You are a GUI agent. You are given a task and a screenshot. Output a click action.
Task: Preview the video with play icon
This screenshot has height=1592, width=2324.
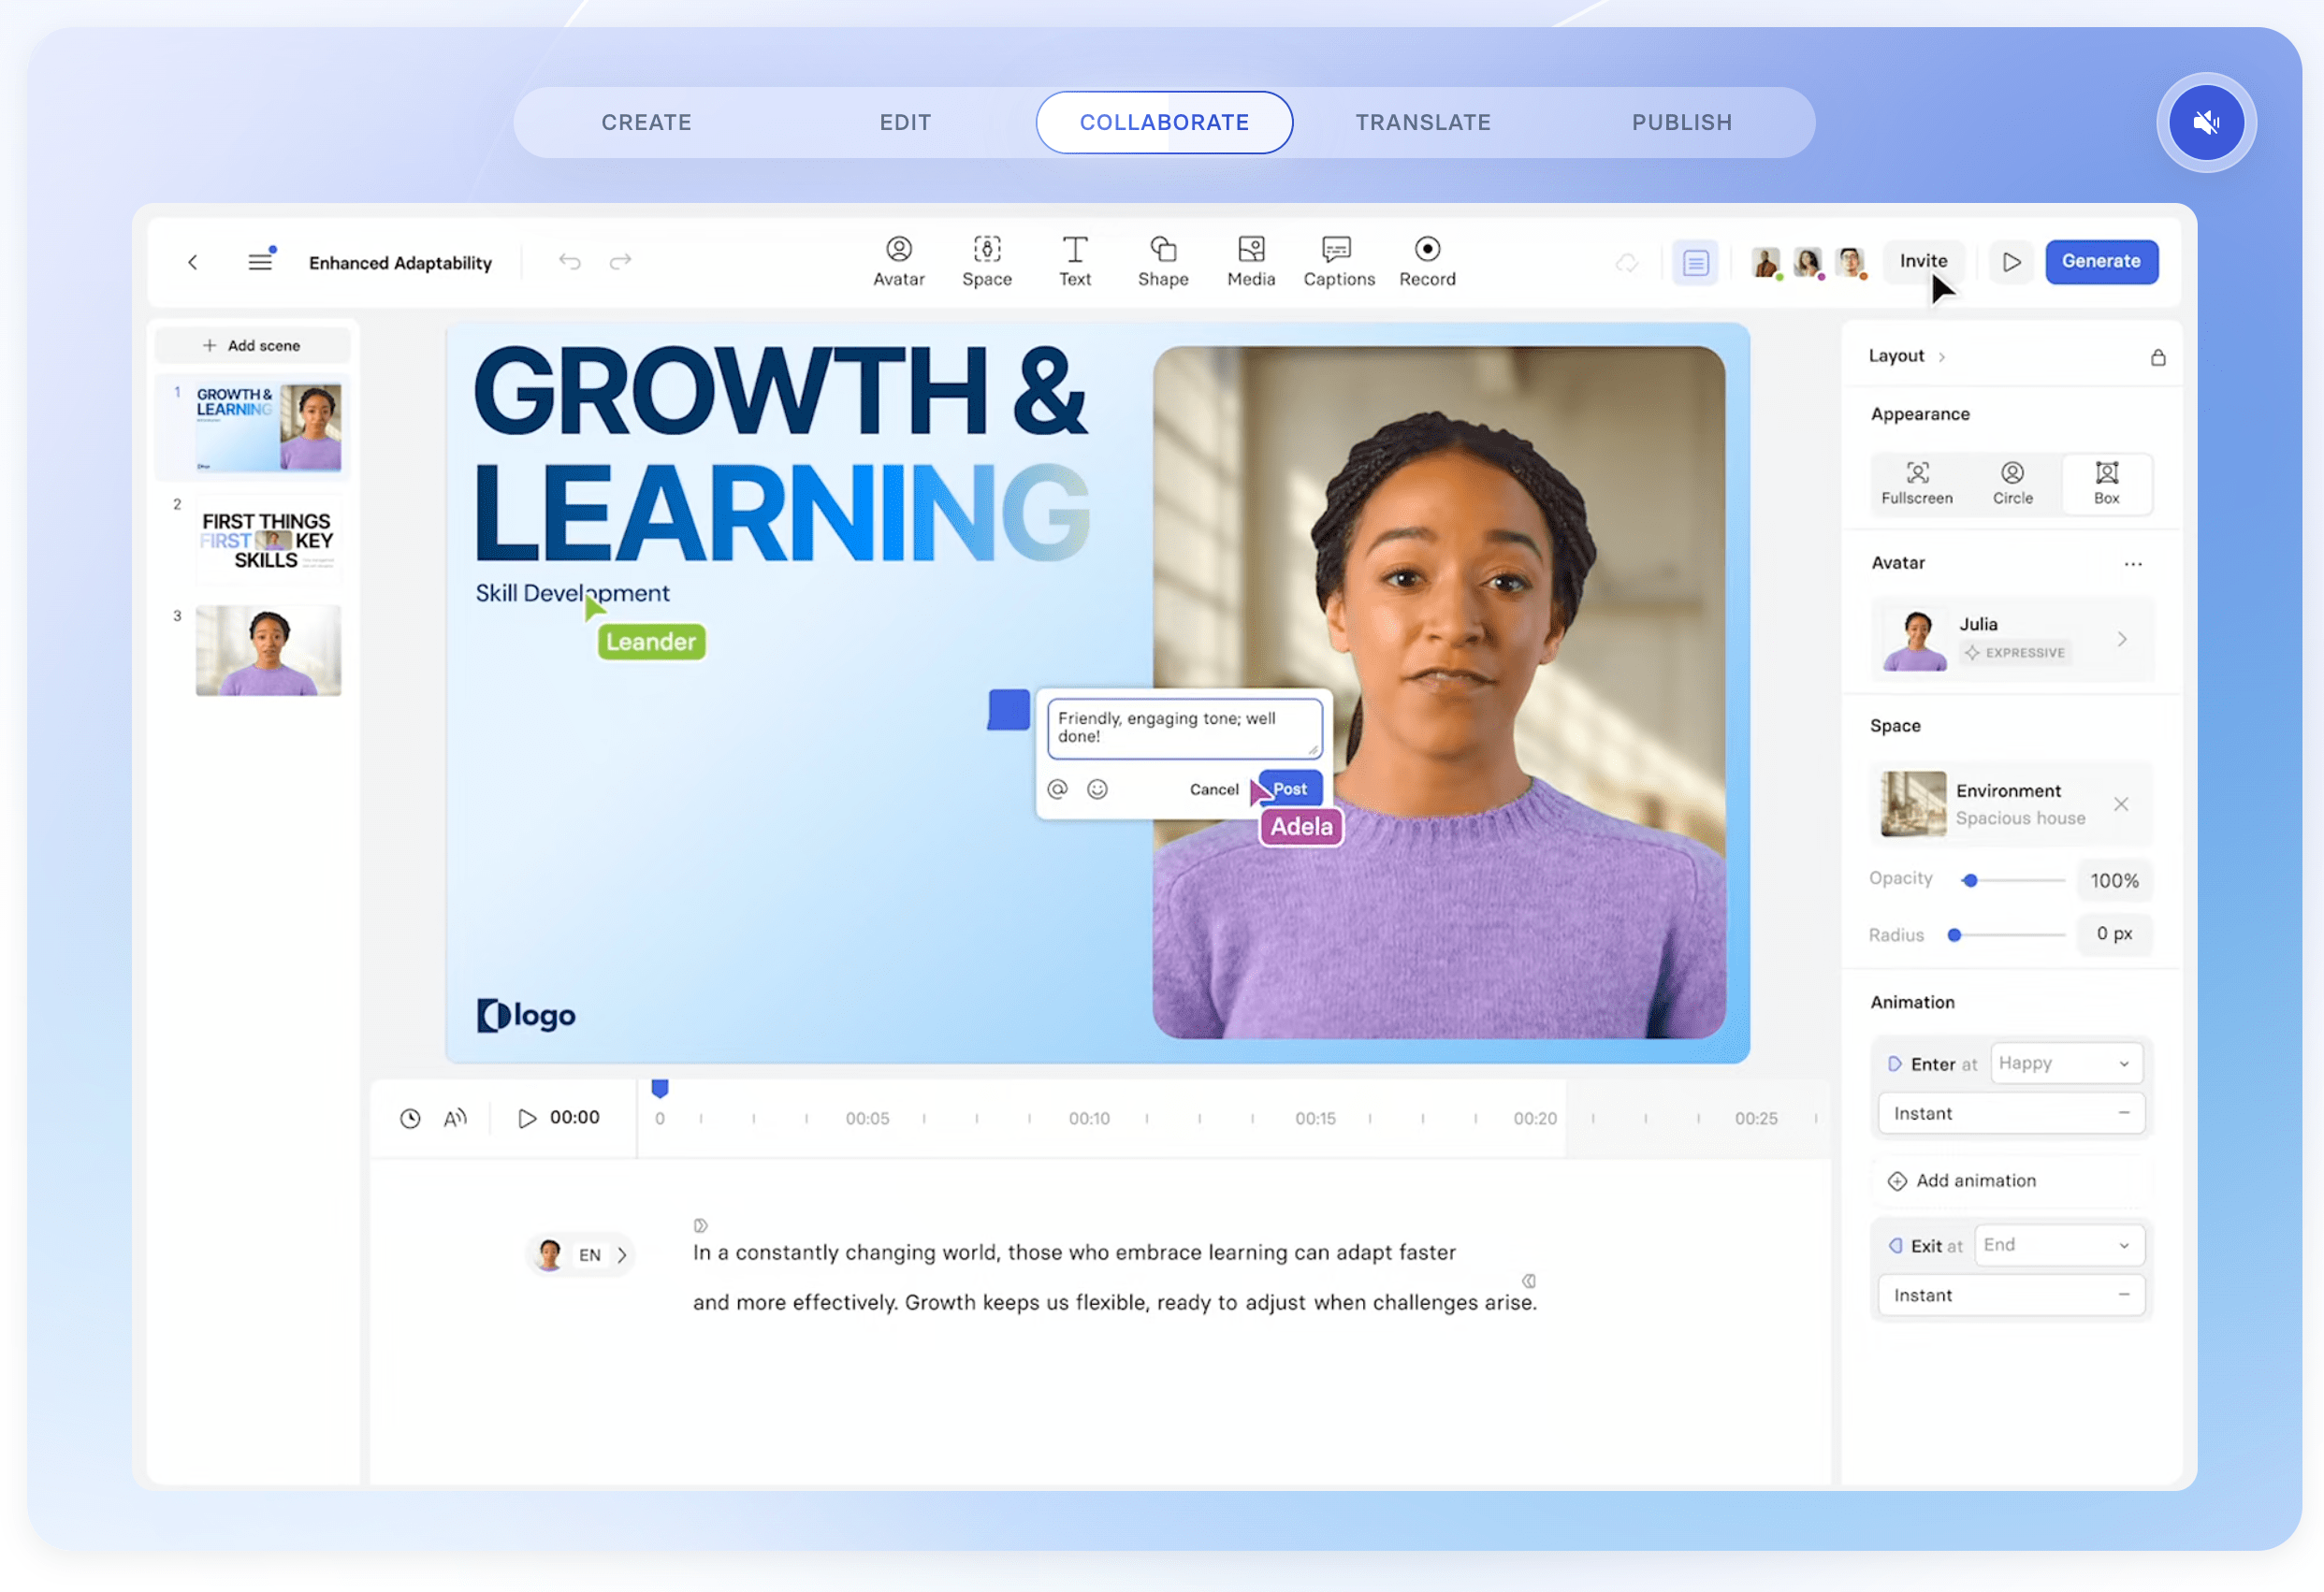point(2011,262)
